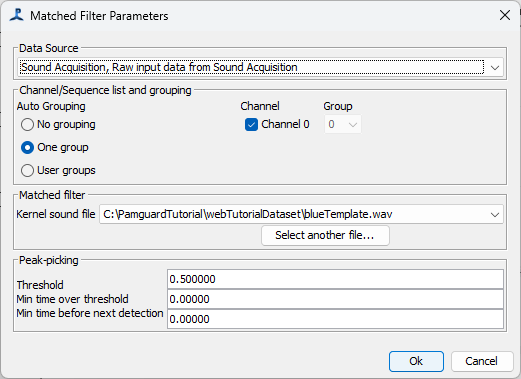This screenshot has width=521, height=379.
Task: Choose the User groups option
Action: coord(27,170)
